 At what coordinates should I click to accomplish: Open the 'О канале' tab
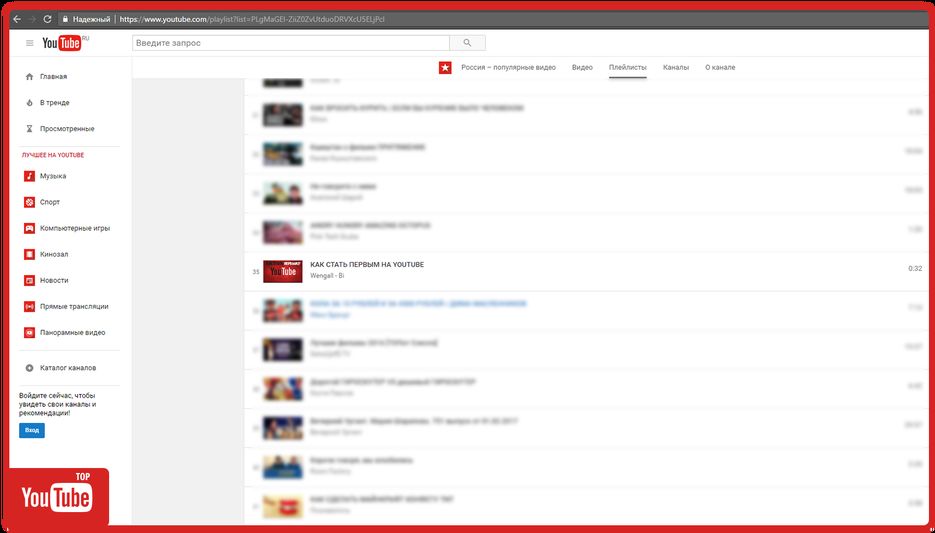(720, 67)
